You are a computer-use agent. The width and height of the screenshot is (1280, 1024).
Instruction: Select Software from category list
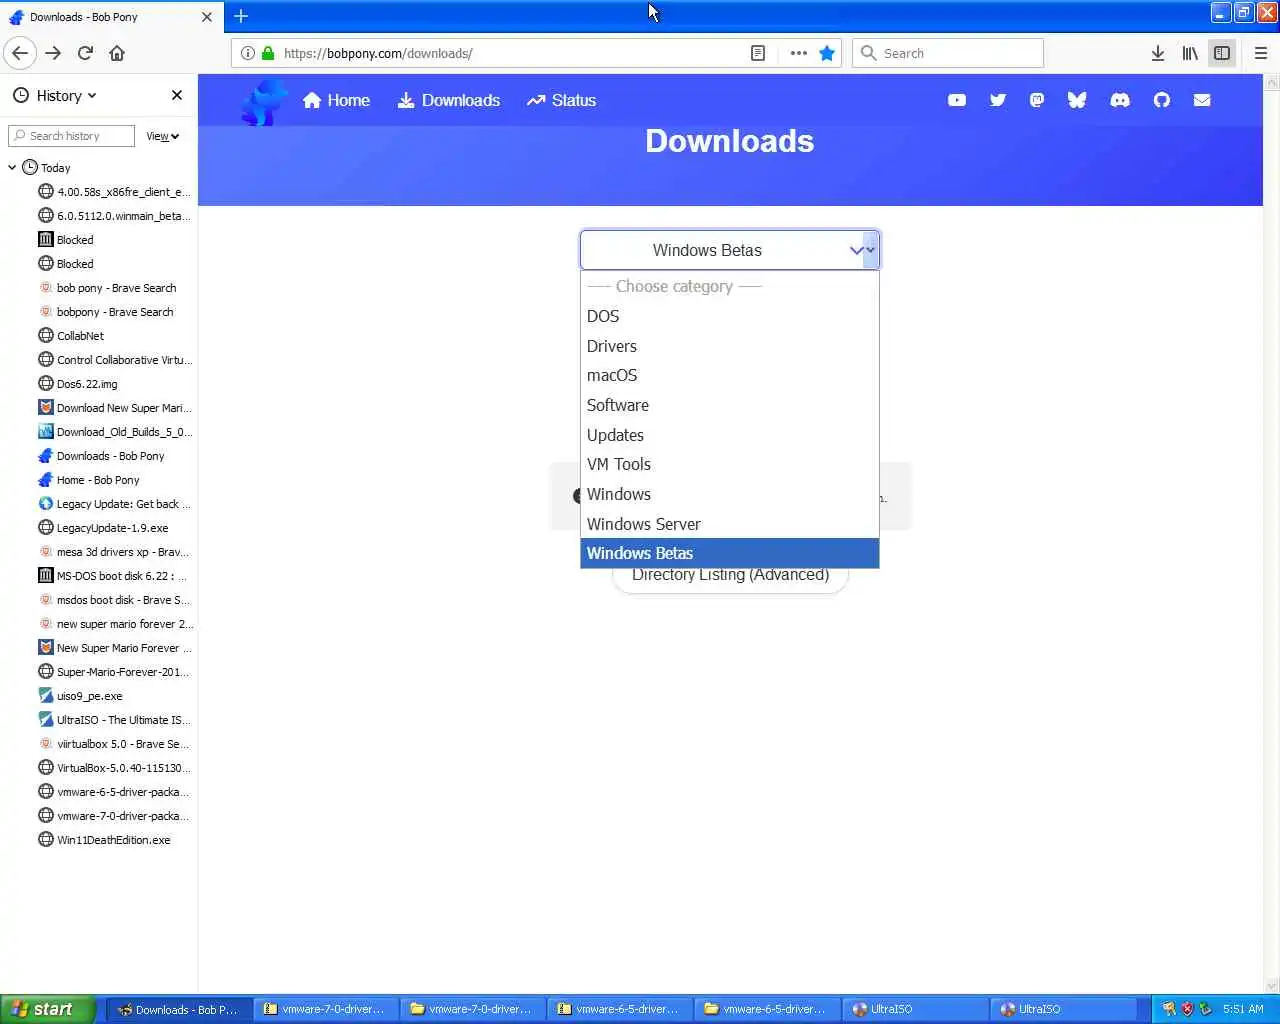click(730, 405)
